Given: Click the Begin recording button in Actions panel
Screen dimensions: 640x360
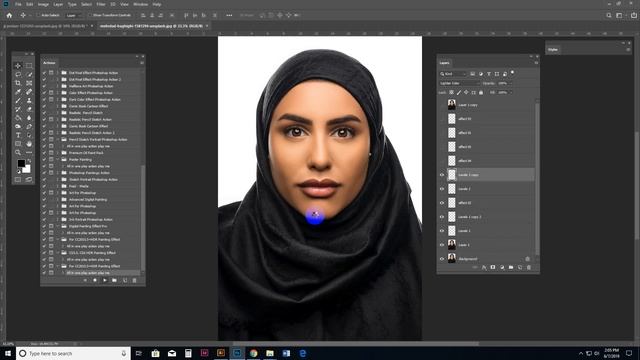Looking at the screenshot, I should tap(95, 280).
